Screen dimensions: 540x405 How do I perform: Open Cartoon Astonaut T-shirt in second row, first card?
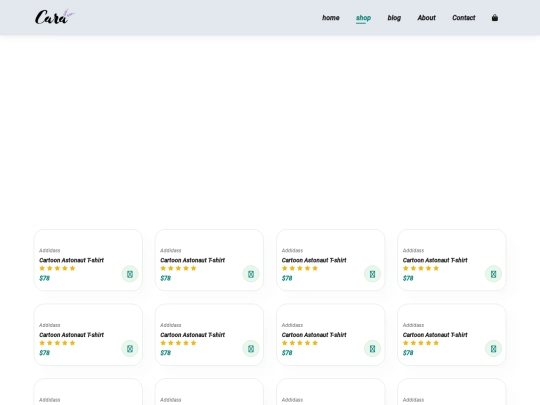(71, 335)
